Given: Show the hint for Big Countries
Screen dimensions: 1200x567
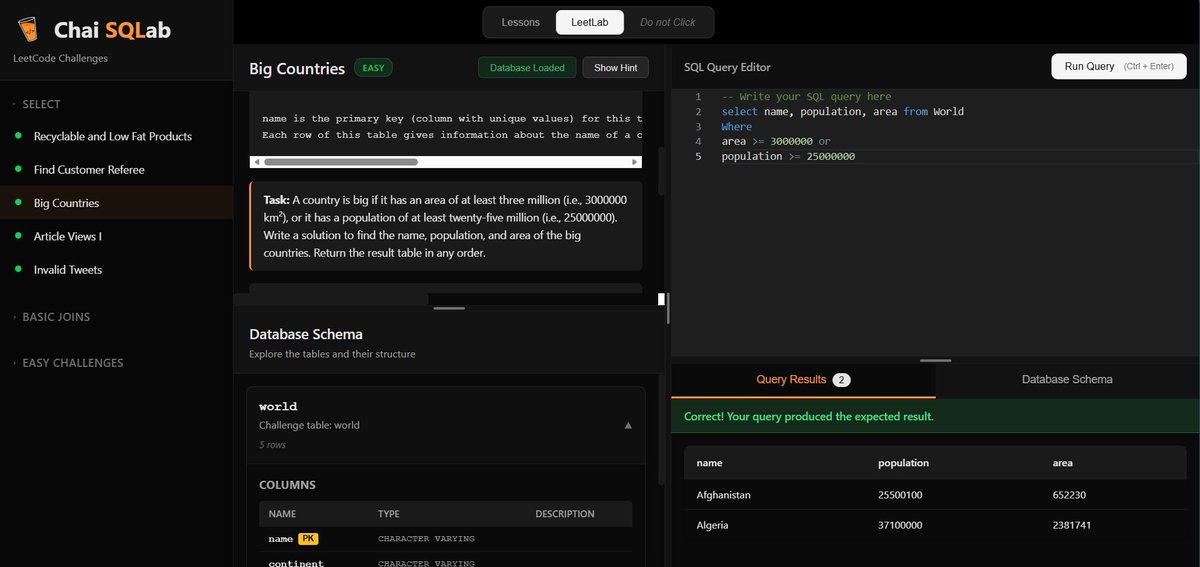Looking at the screenshot, I should [615, 68].
